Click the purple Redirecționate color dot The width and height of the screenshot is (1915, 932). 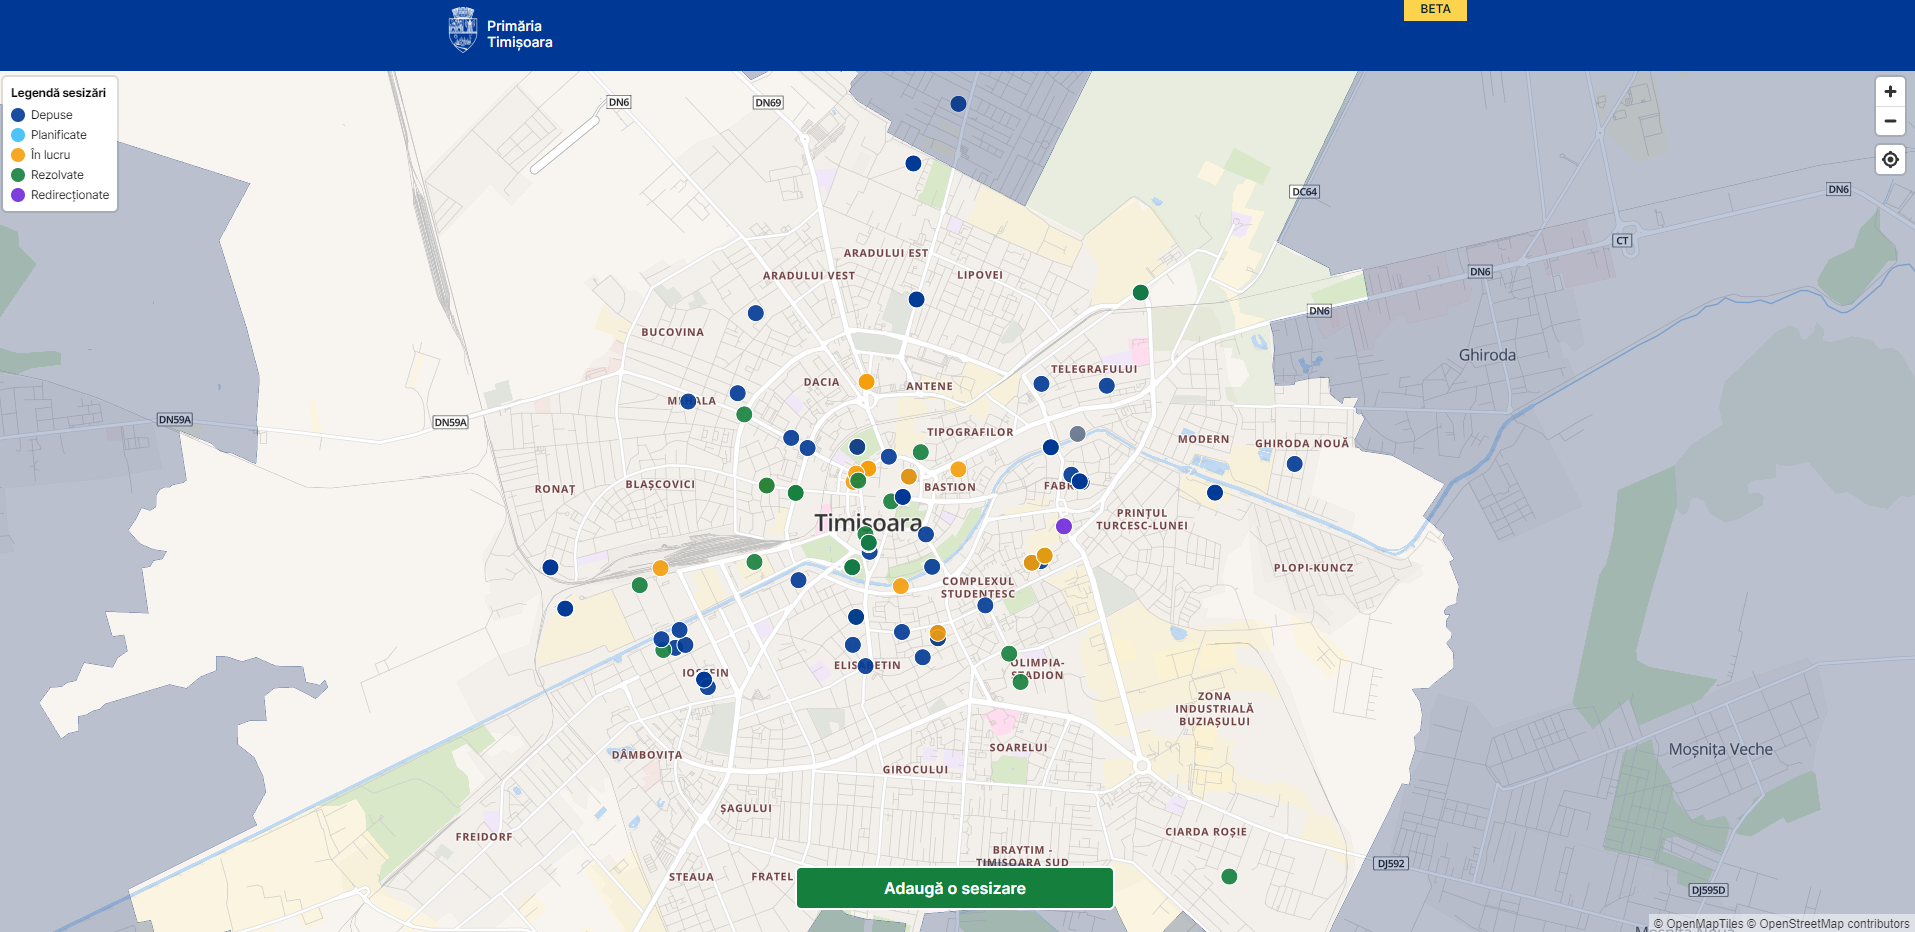coord(18,195)
